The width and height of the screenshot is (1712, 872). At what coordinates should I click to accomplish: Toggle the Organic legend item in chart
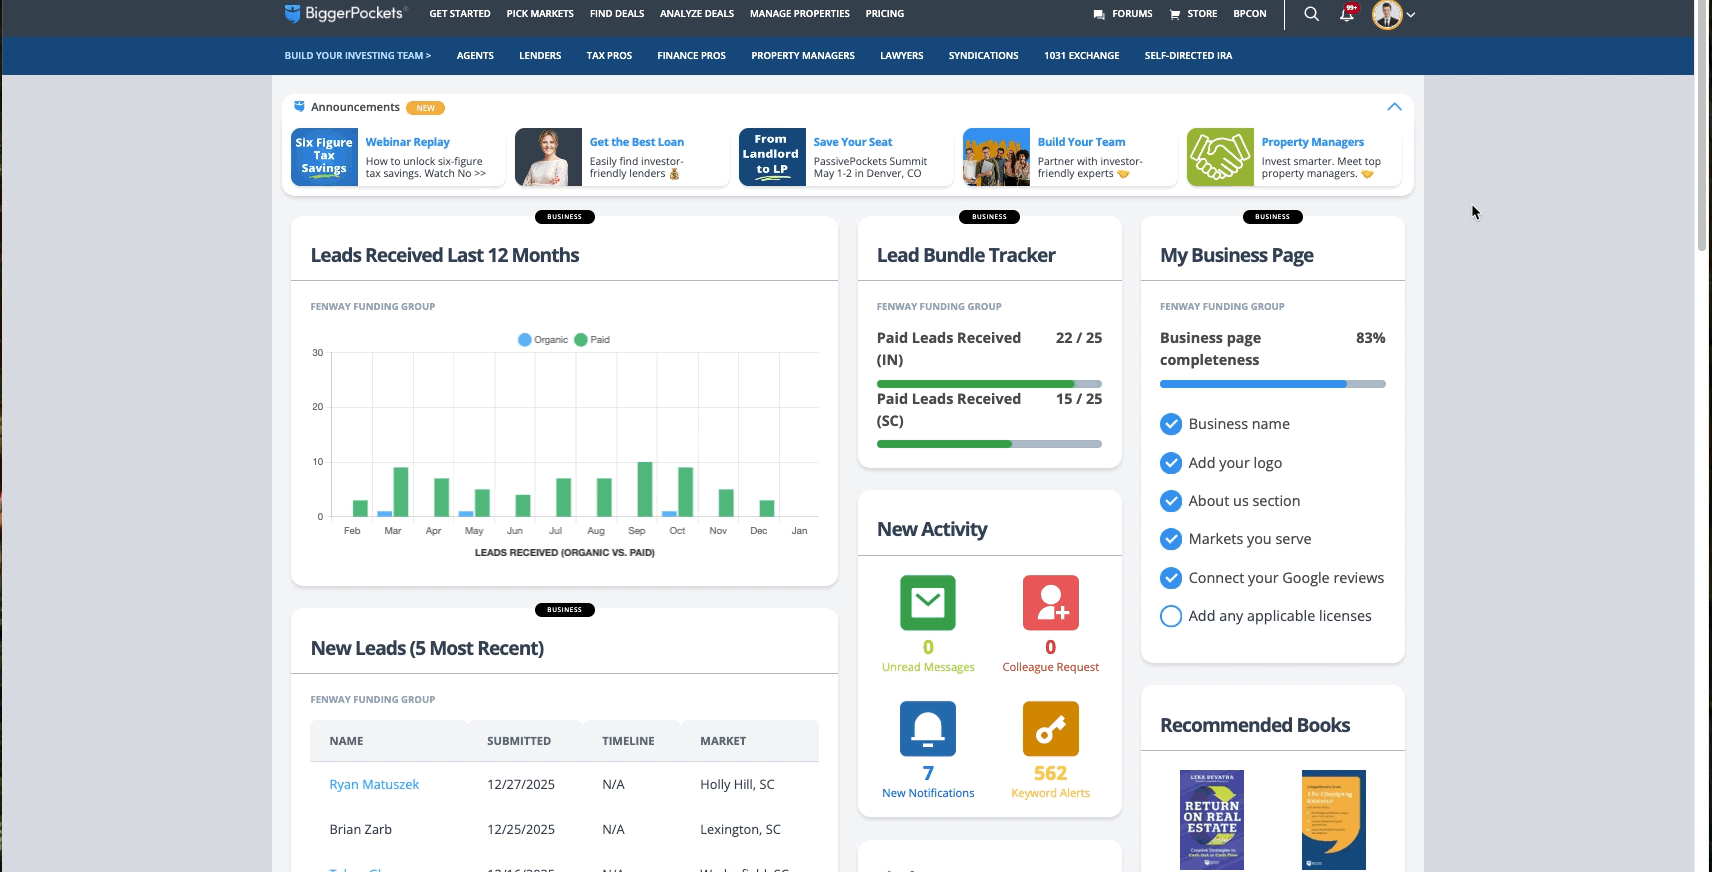pos(543,340)
